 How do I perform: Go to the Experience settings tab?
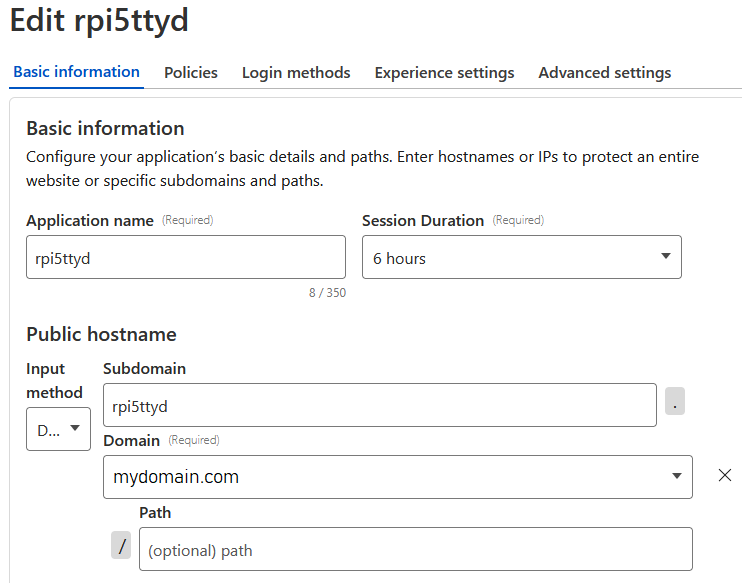[444, 73]
